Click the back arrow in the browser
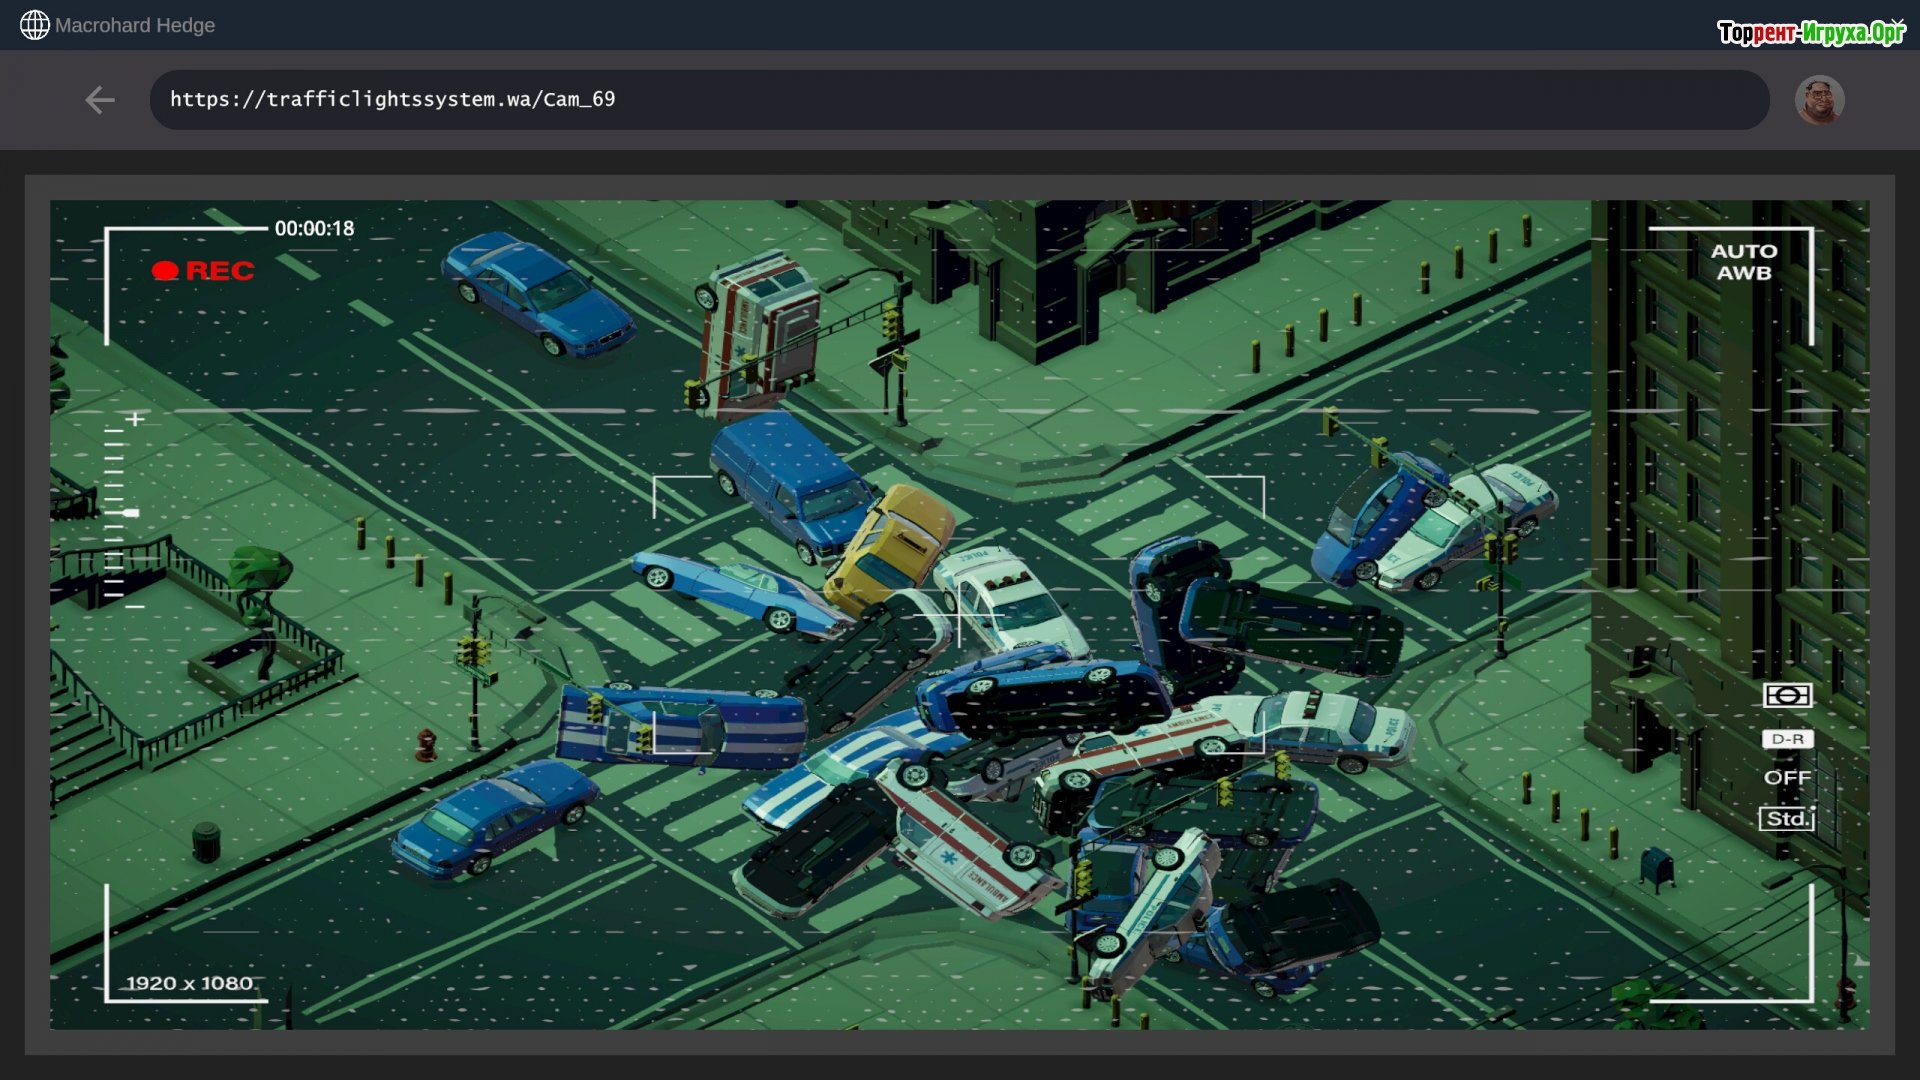The width and height of the screenshot is (1920, 1080). point(100,100)
